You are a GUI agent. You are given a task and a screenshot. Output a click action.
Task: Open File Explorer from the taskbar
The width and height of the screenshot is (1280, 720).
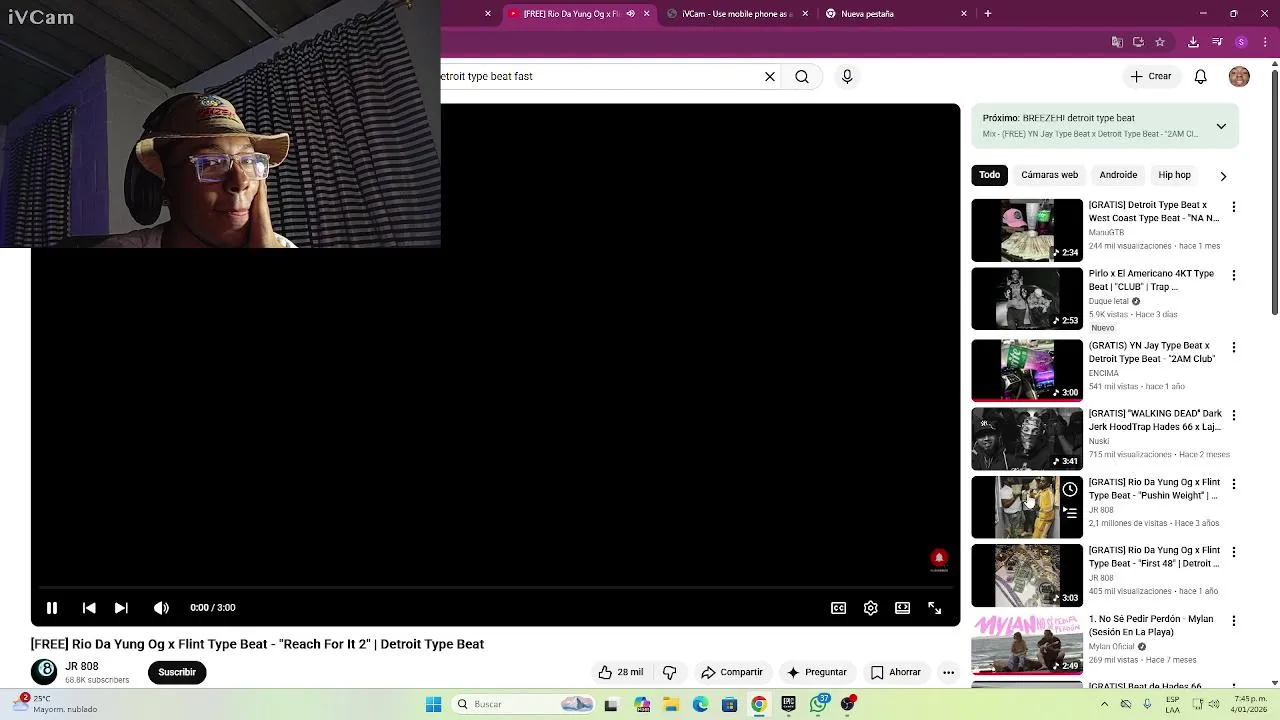pyautogui.click(x=671, y=704)
